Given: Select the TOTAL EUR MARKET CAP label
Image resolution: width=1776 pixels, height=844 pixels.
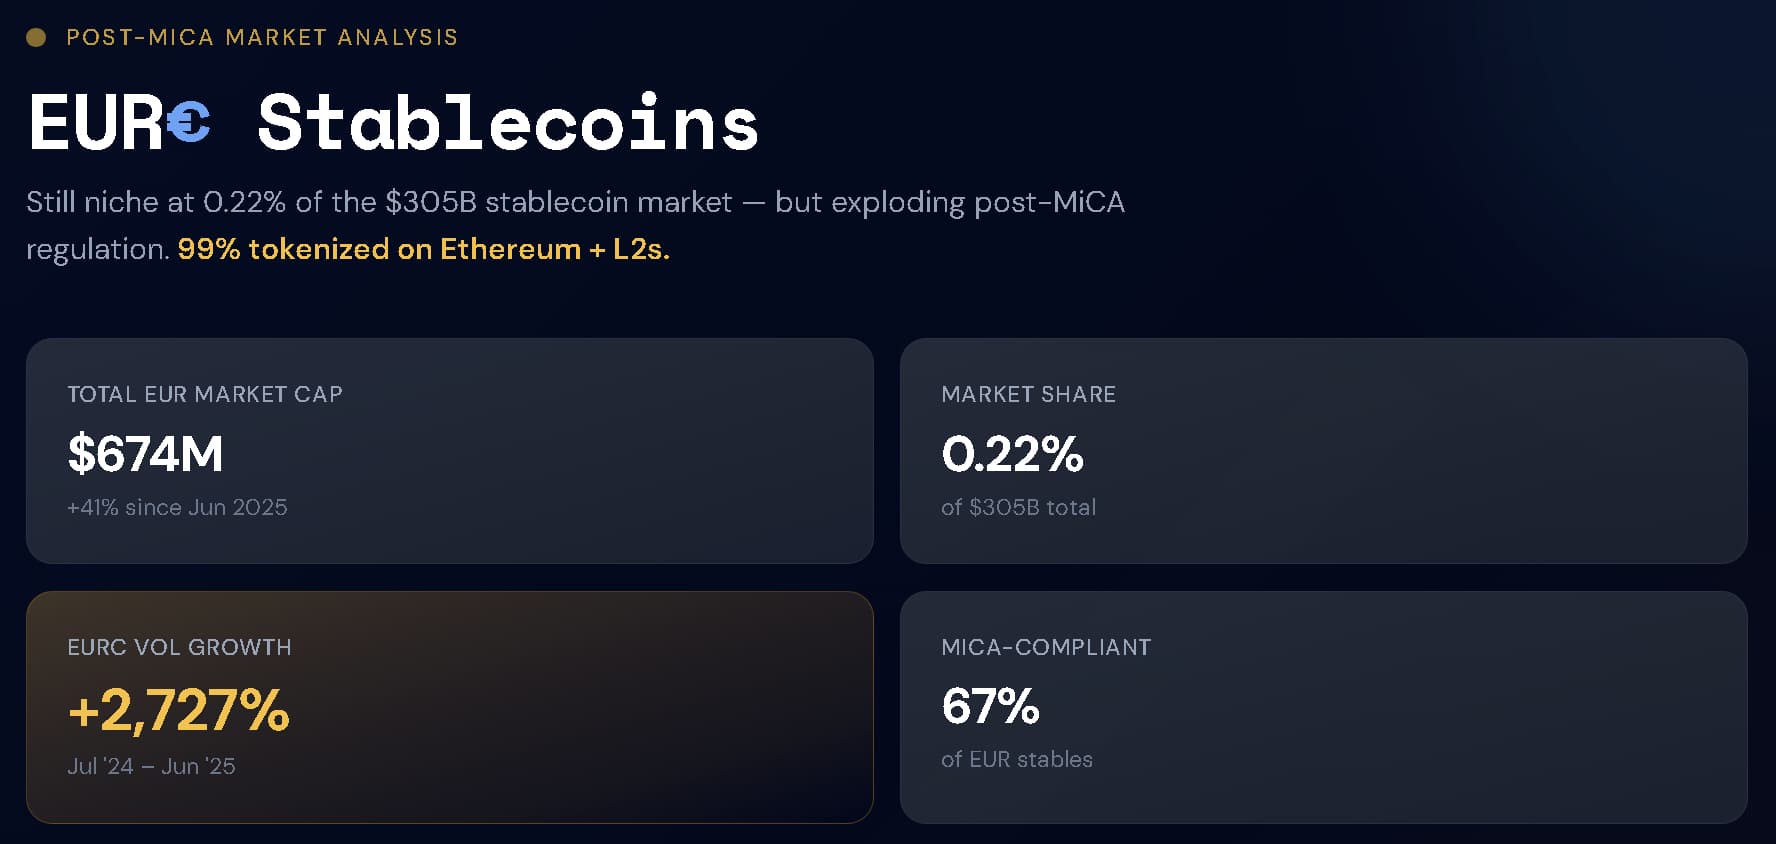Looking at the screenshot, I should coord(205,394).
